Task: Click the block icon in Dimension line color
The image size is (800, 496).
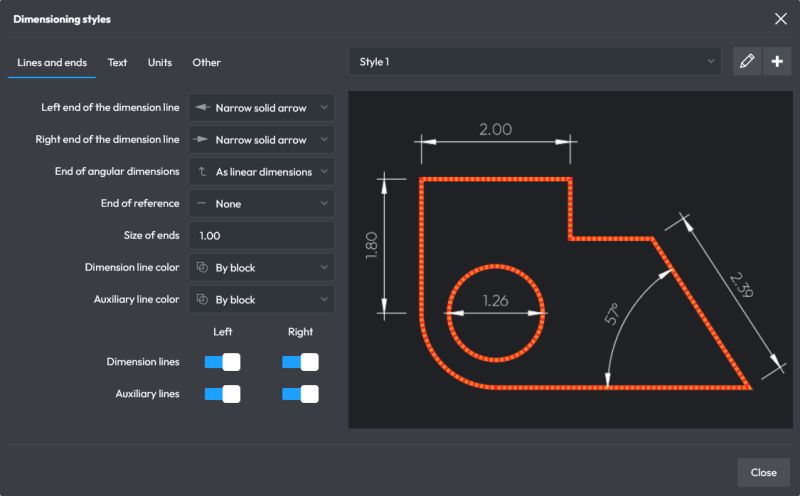Action: [x=202, y=267]
